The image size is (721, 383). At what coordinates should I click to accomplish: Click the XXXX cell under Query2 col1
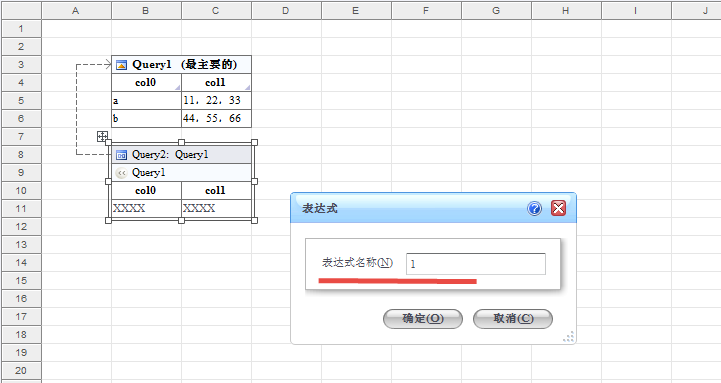pyautogui.click(x=216, y=209)
